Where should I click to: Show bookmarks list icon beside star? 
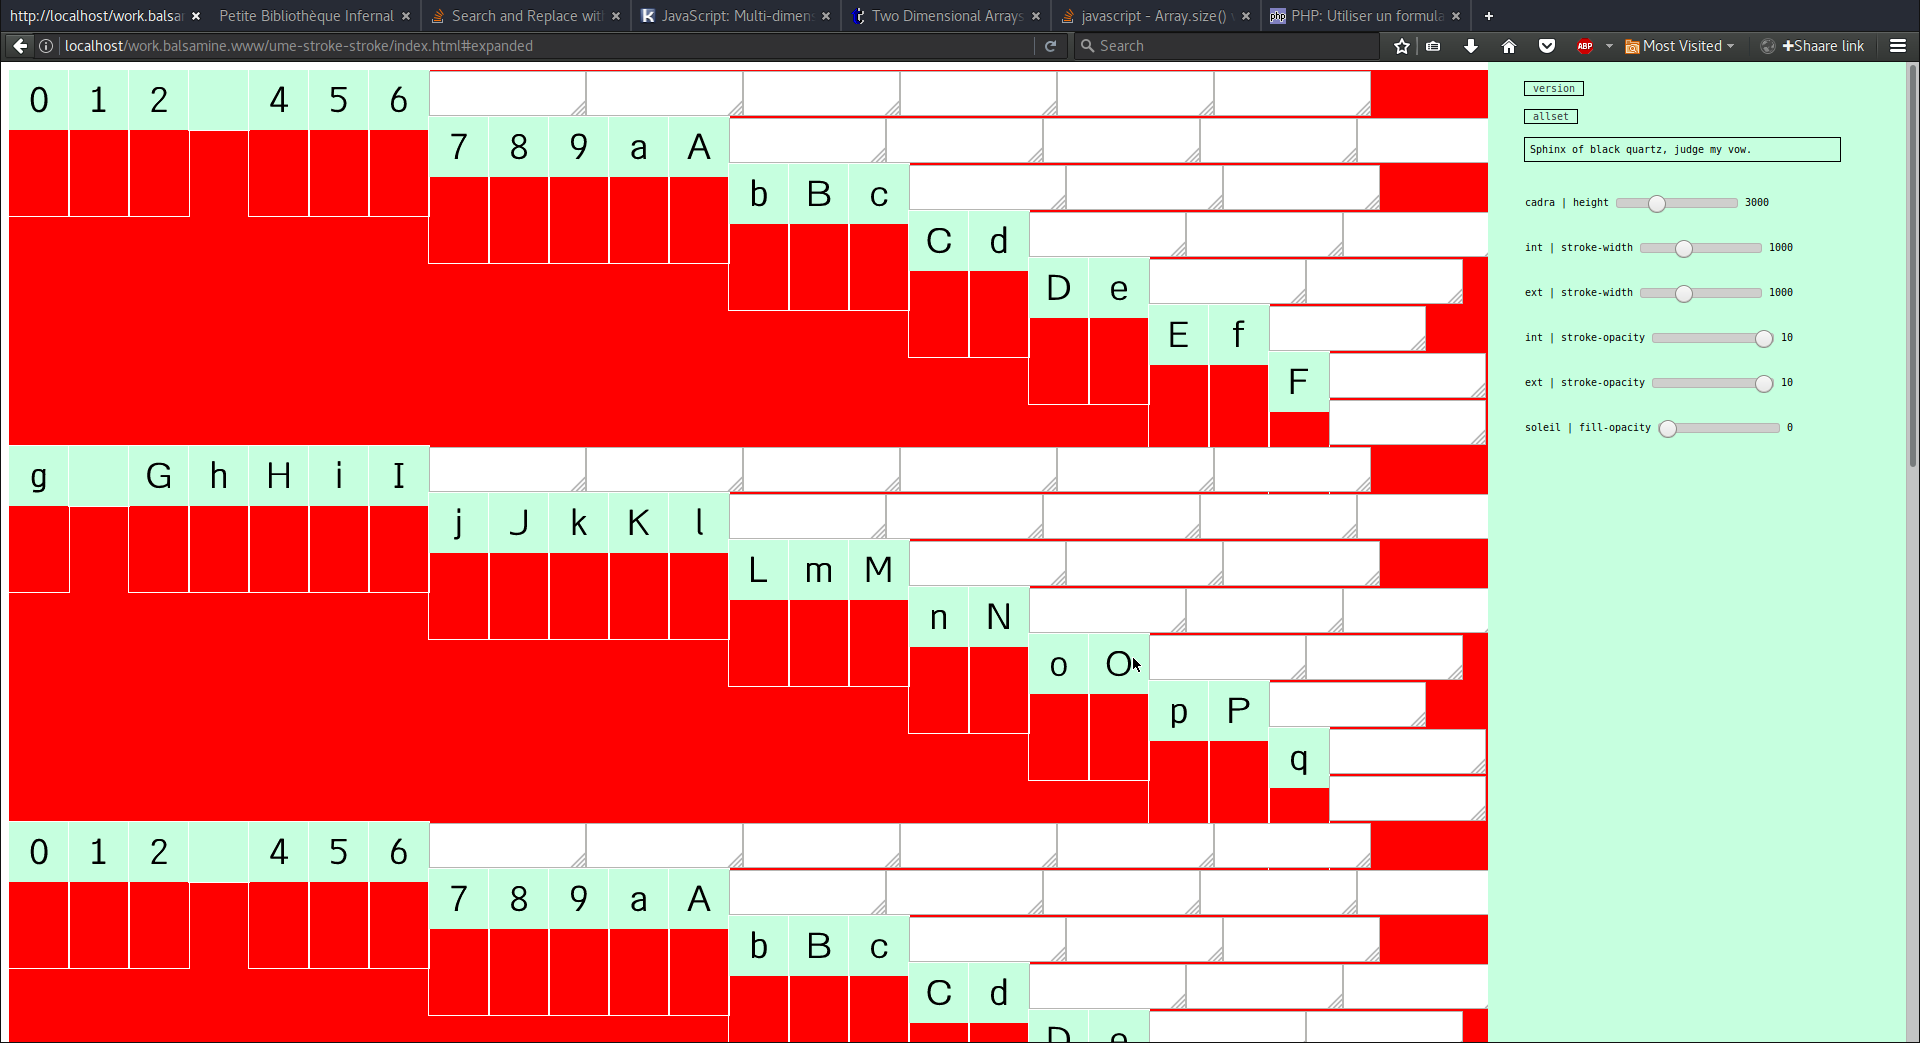1433,46
